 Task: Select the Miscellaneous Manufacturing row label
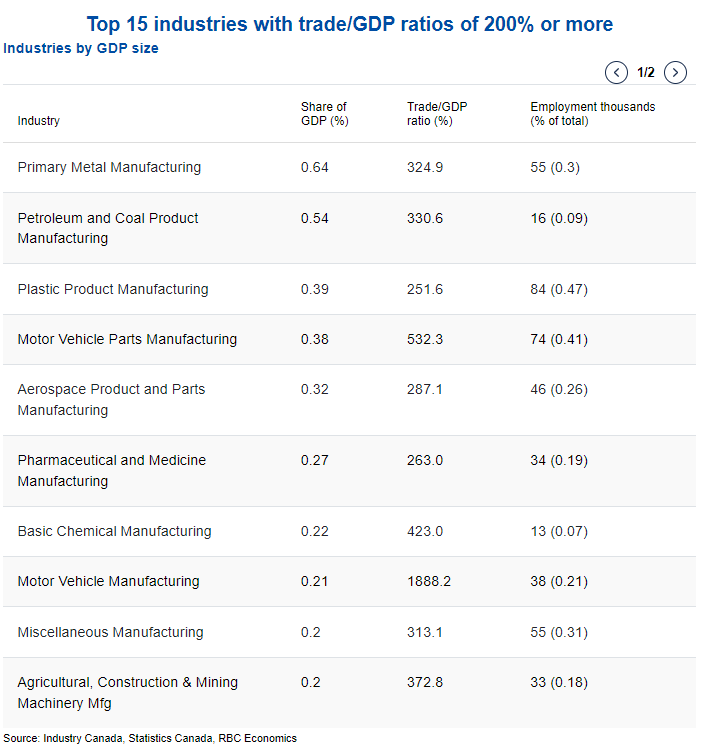[x=110, y=632]
